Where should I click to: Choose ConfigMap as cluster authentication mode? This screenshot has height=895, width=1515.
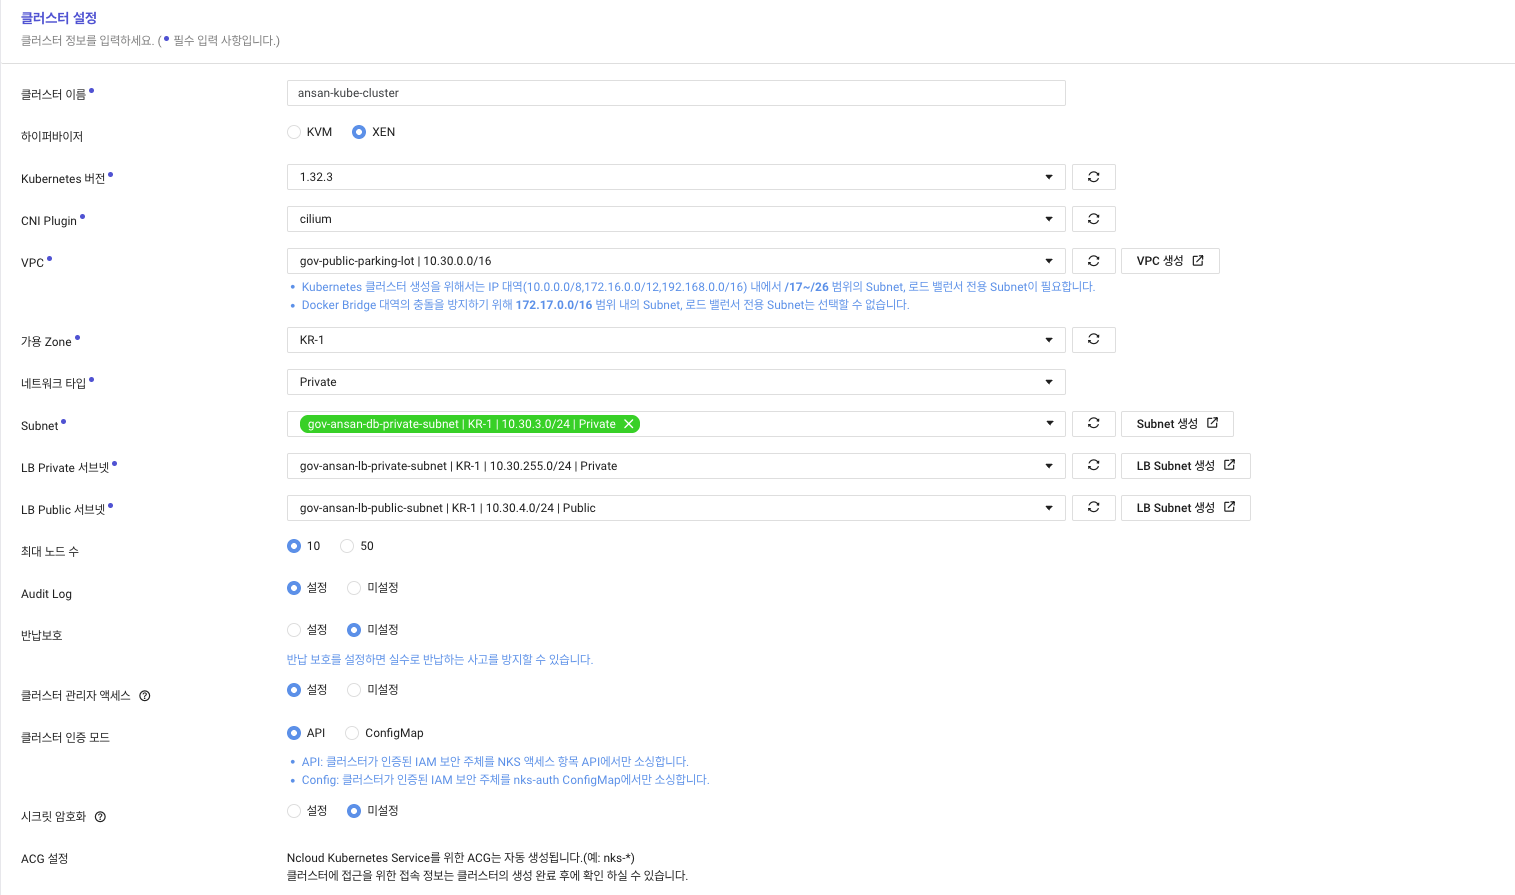pos(352,733)
